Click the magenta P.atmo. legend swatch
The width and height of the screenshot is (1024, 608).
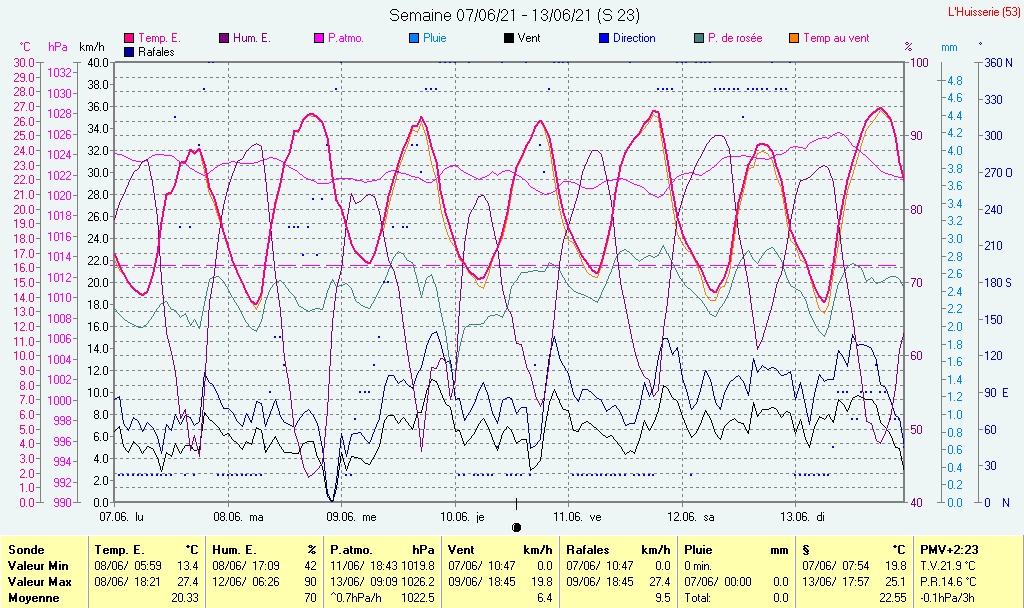[x=319, y=38]
